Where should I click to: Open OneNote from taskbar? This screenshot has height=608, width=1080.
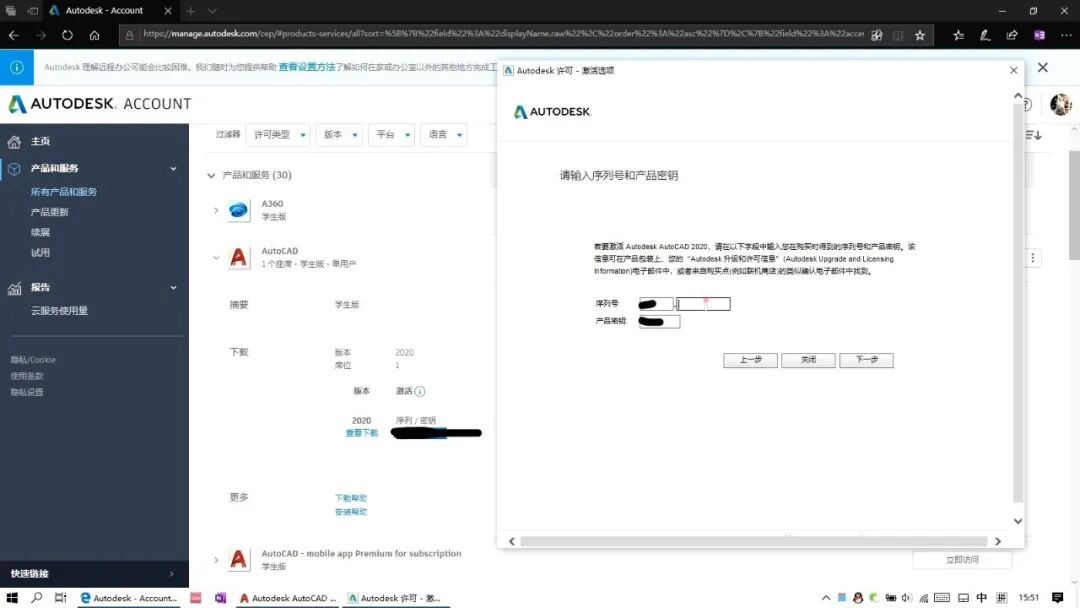[x=220, y=598]
